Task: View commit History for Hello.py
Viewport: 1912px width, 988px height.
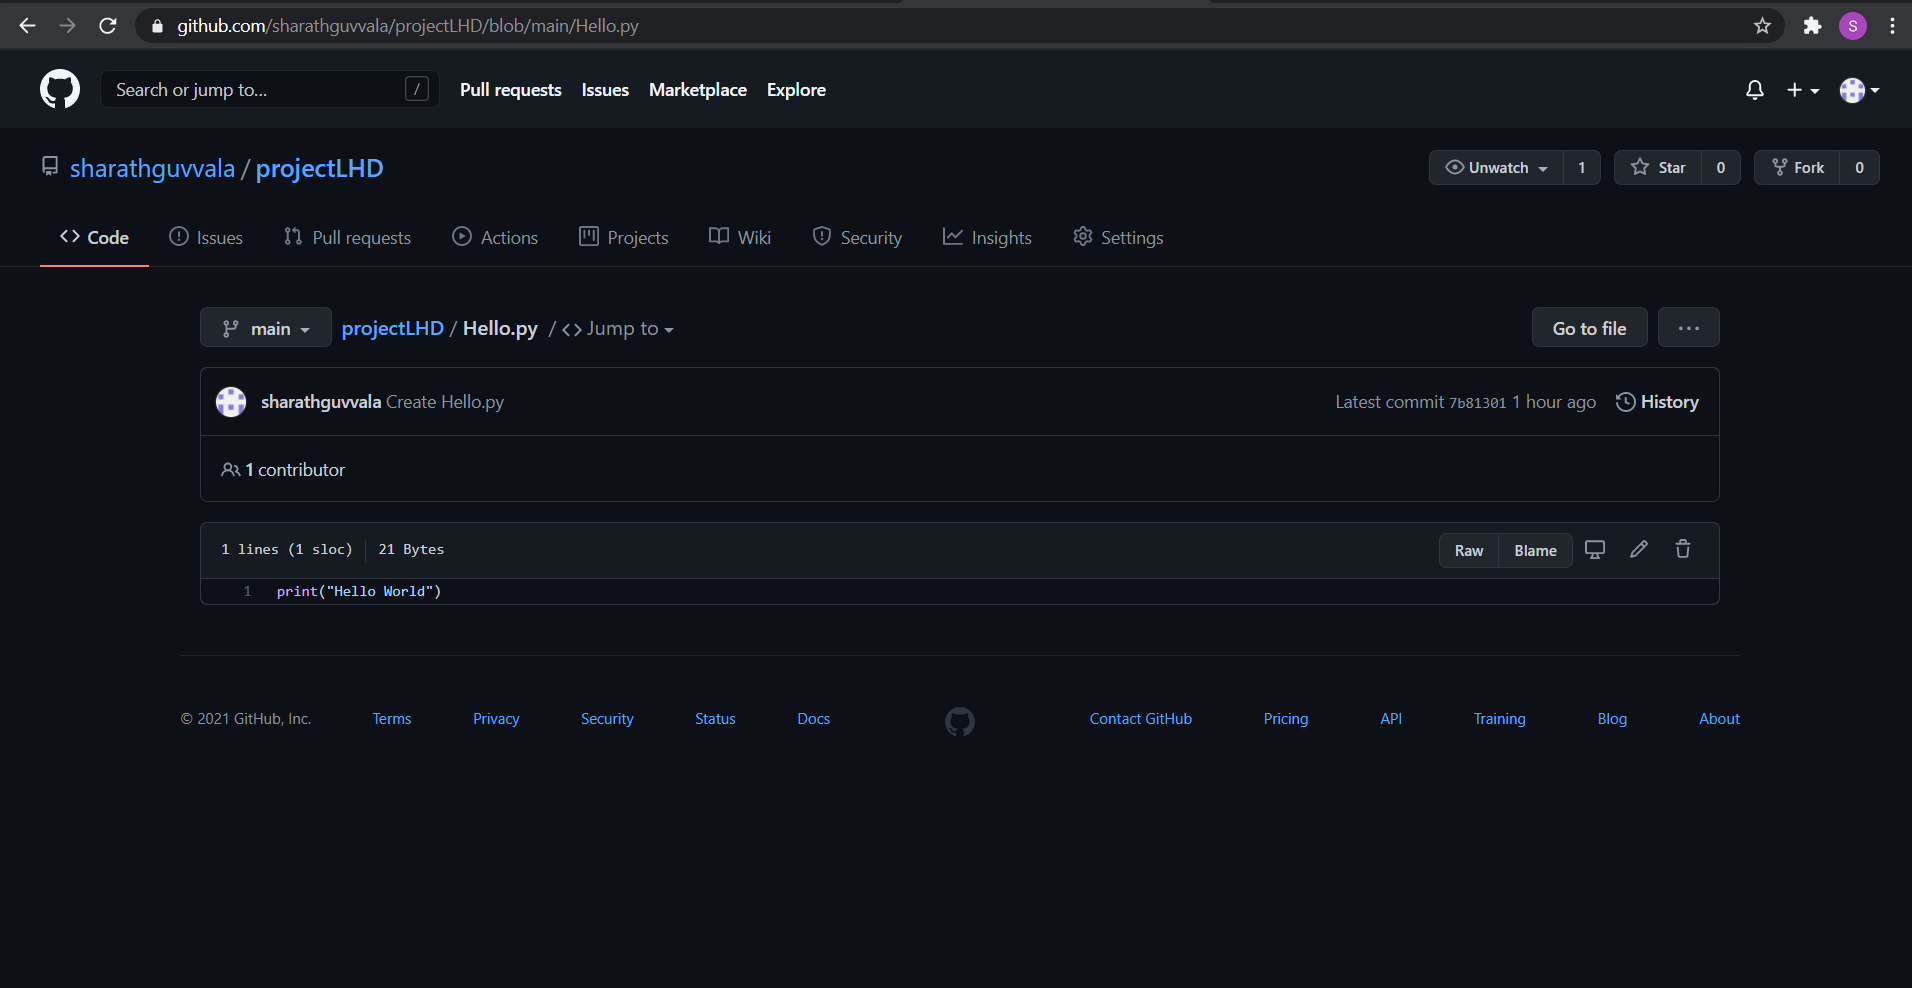Action: coord(1657,402)
